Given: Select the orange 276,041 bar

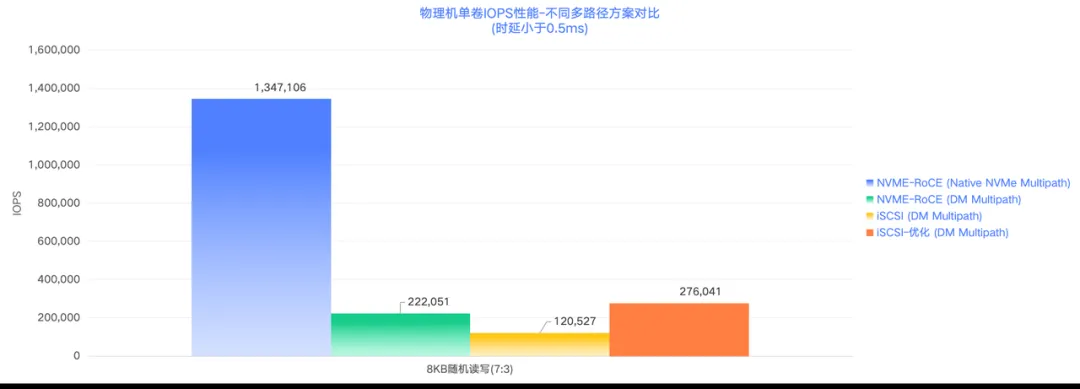Looking at the screenshot, I should (x=679, y=330).
